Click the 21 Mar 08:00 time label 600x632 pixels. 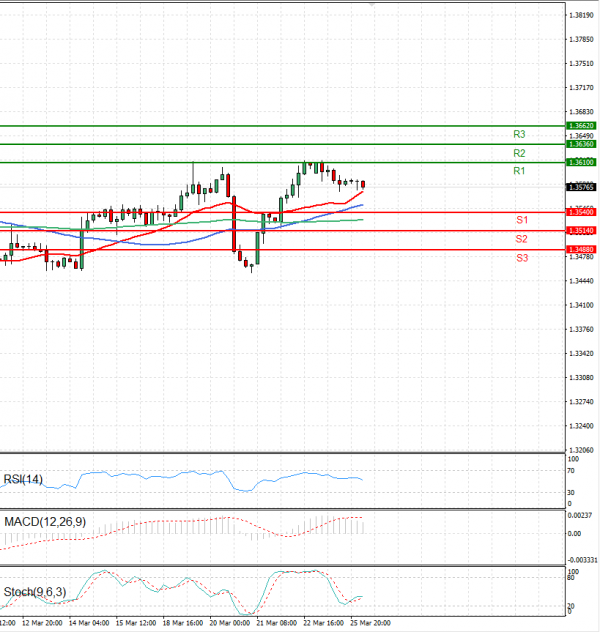coord(276,623)
